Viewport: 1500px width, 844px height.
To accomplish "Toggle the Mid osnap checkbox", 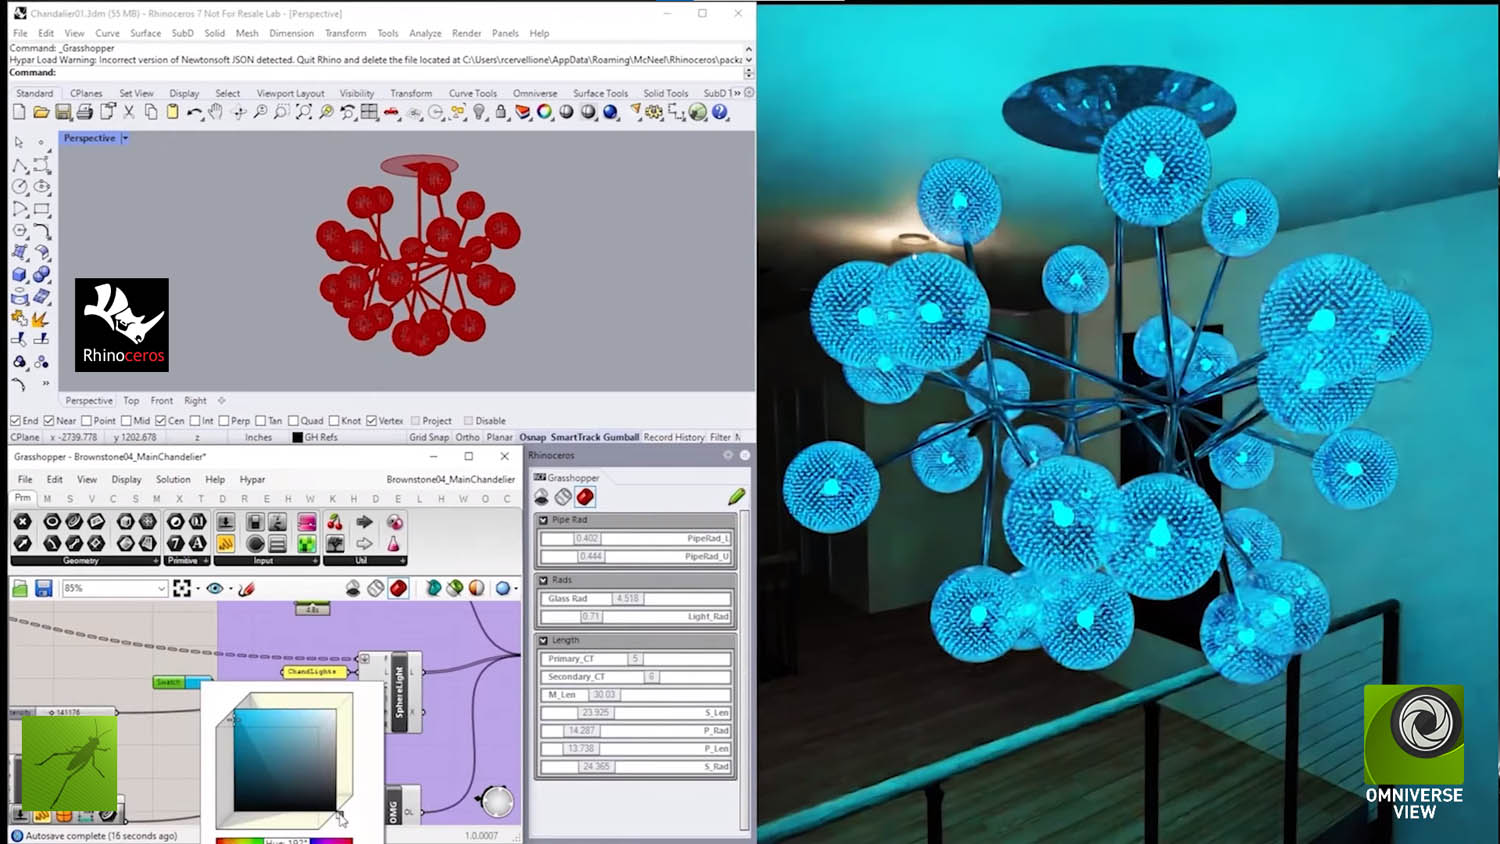I will 126,421.
